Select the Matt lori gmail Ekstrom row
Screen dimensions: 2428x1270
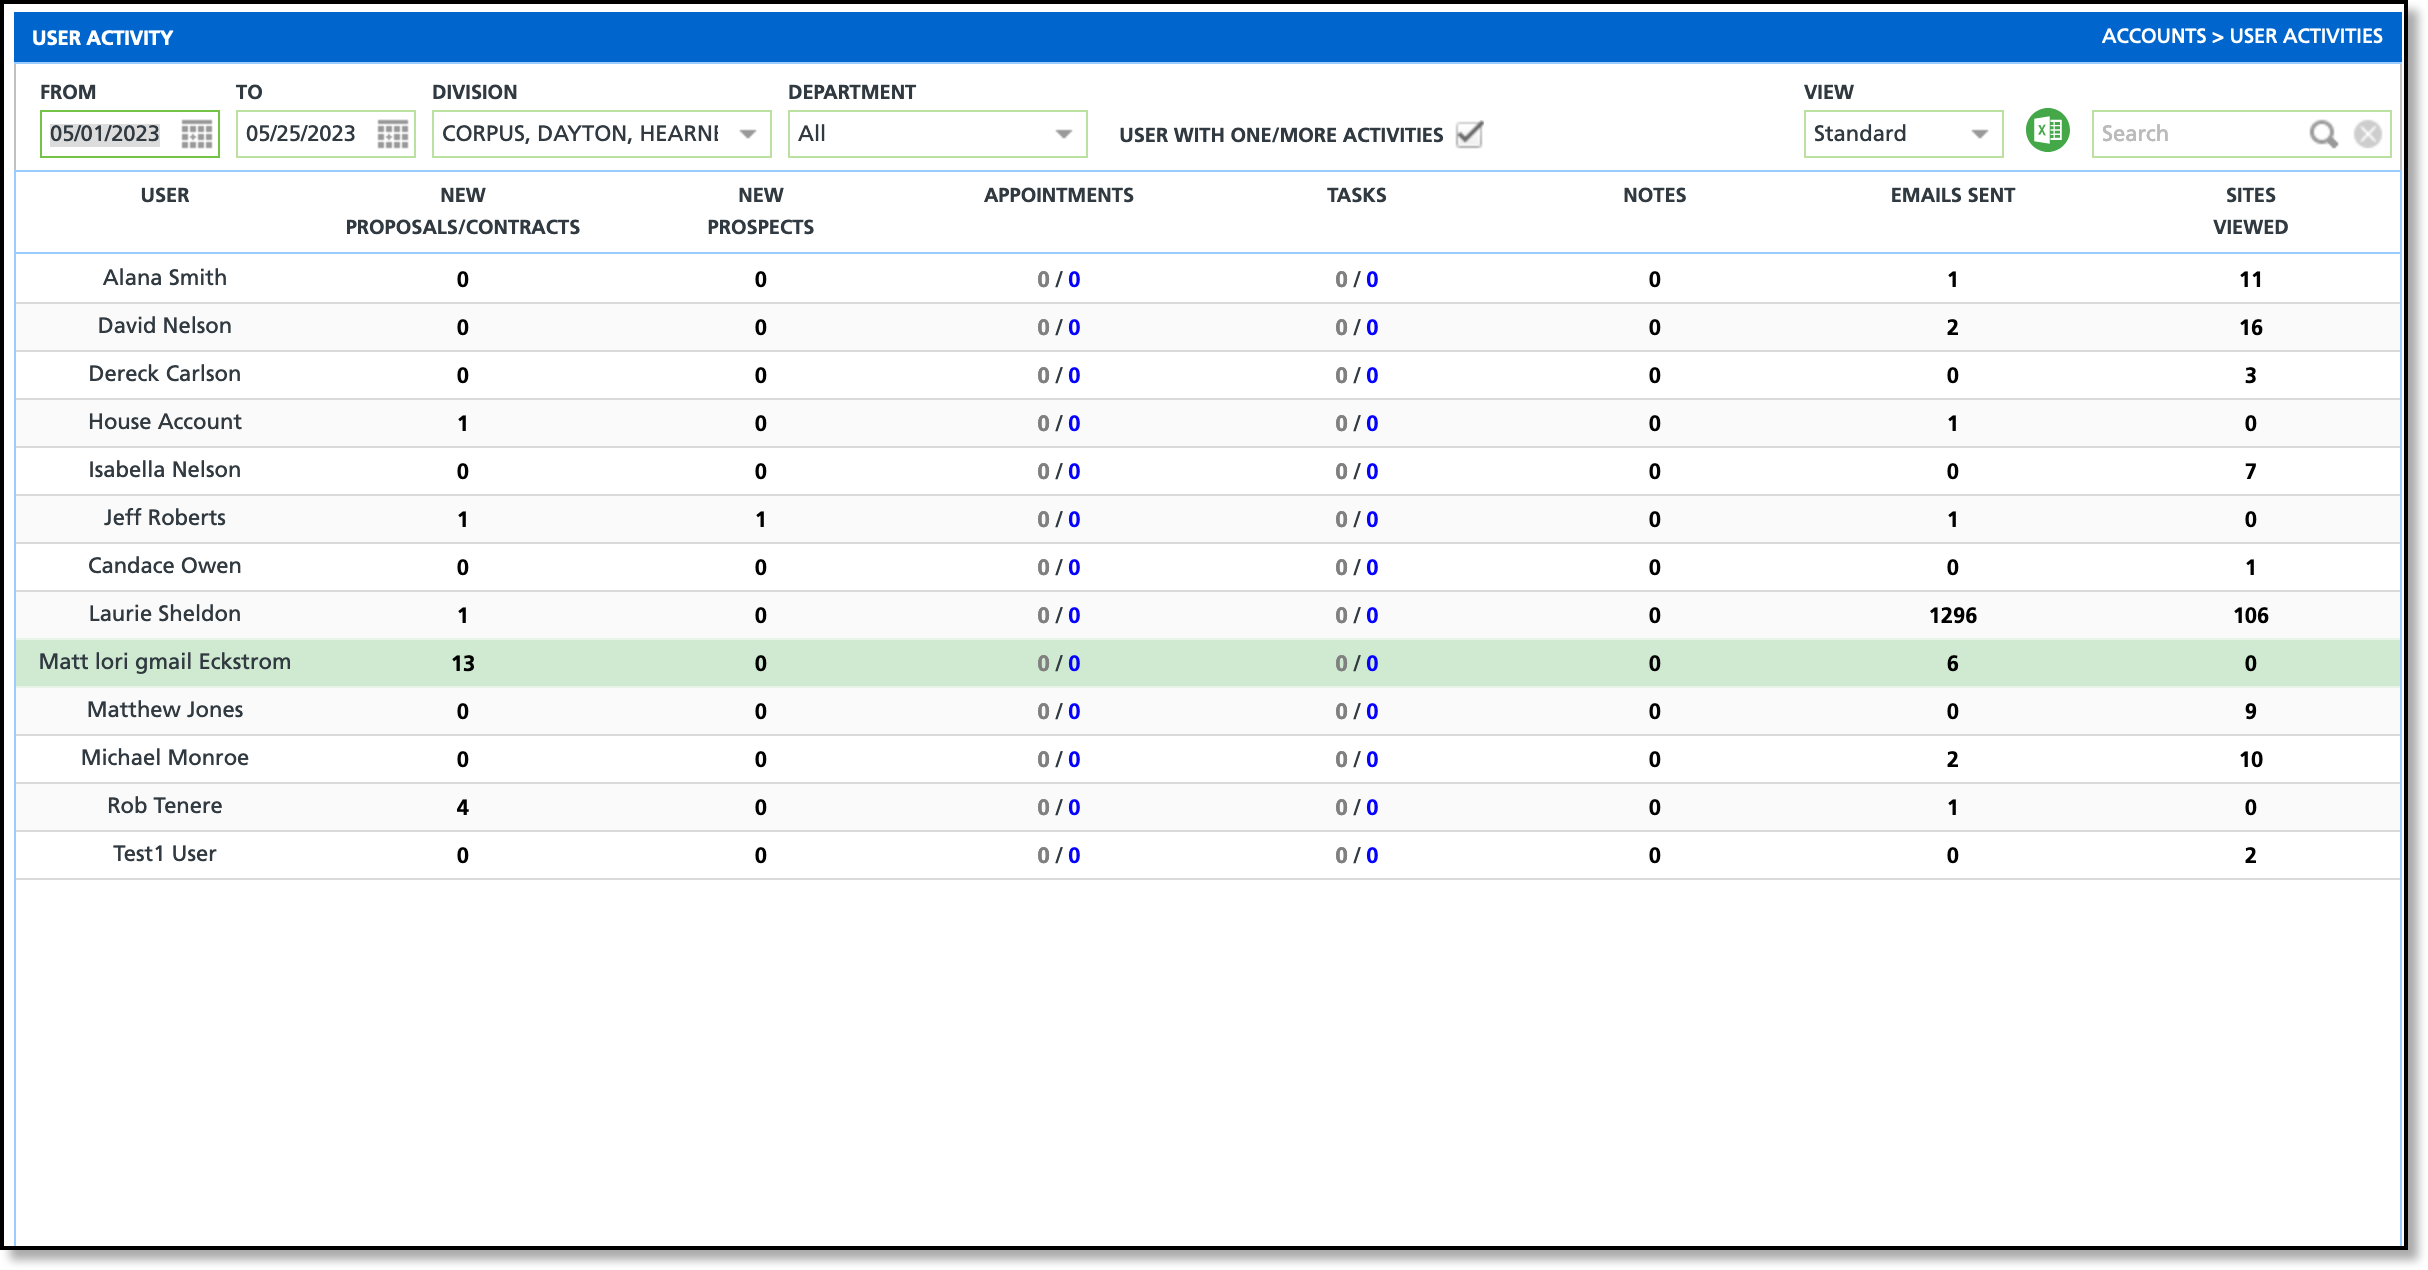click(165, 662)
